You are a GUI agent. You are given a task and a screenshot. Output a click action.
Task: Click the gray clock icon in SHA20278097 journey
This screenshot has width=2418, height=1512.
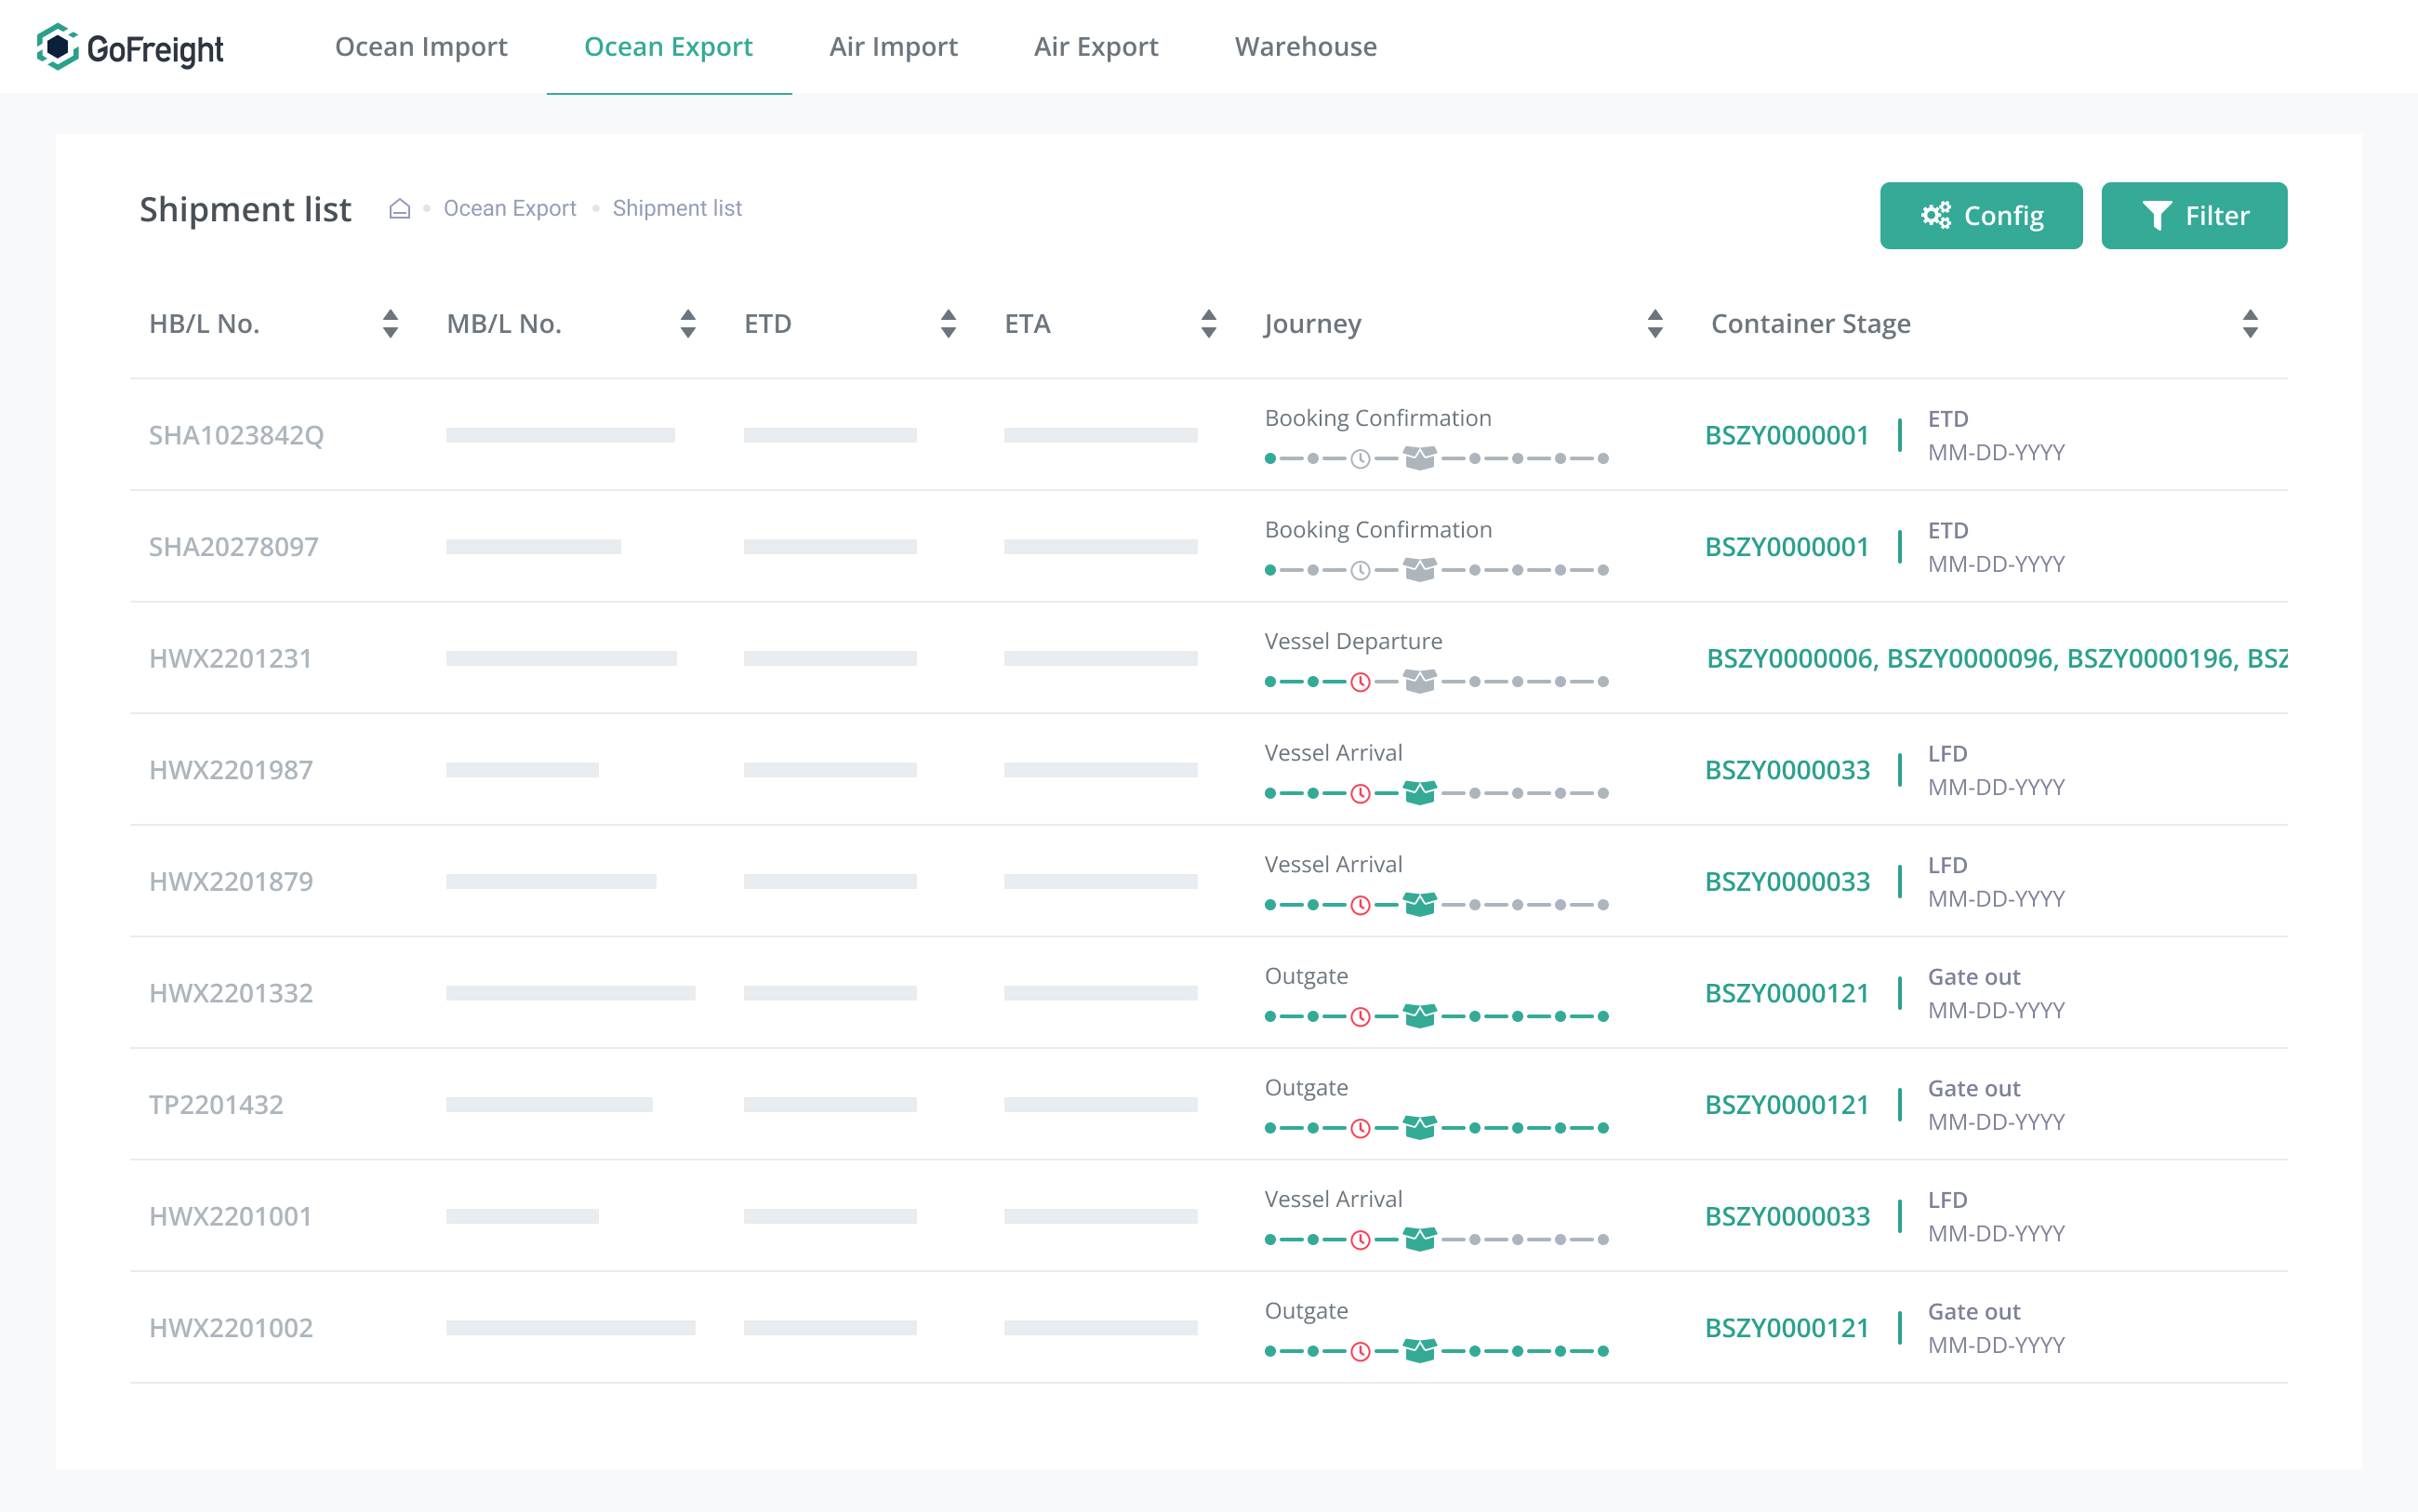1360,570
